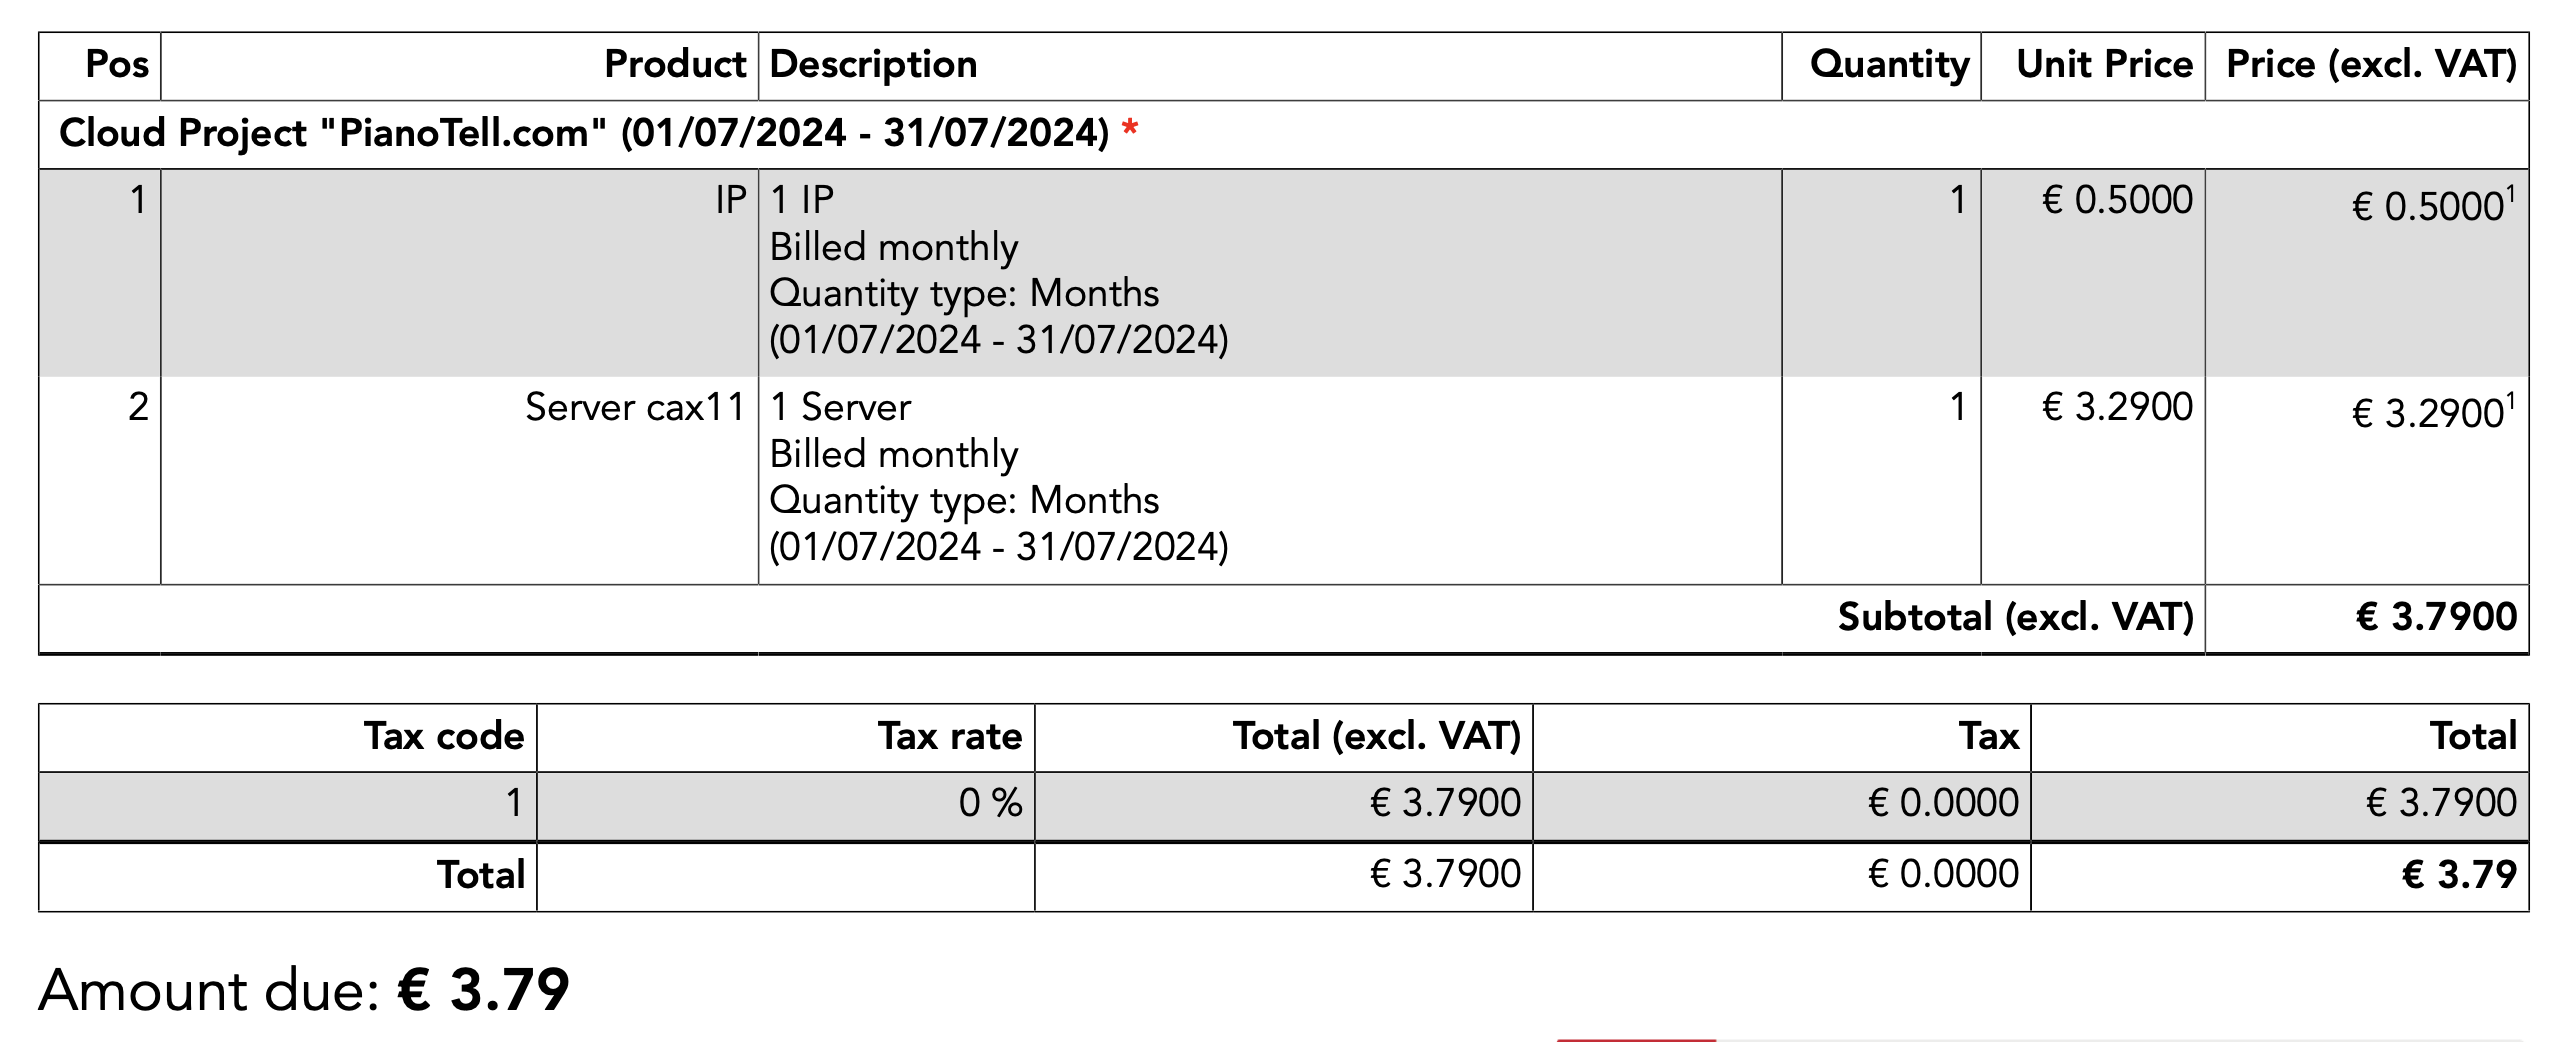Viewport: 2564px width, 1042px height.
Task: Select the "Server cax11" product cell
Action: point(635,408)
